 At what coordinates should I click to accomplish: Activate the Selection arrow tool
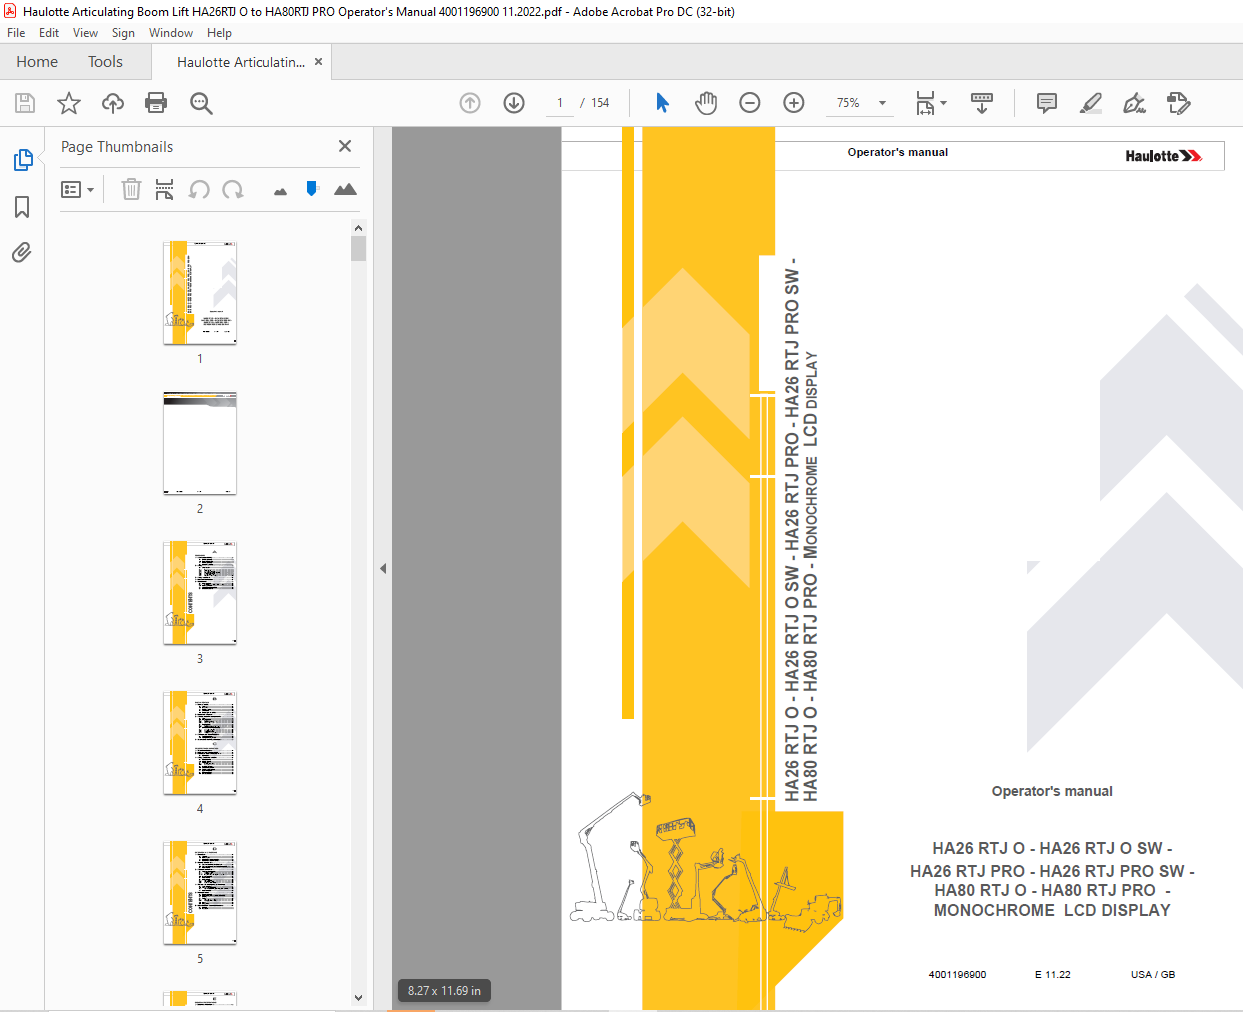[662, 103]
